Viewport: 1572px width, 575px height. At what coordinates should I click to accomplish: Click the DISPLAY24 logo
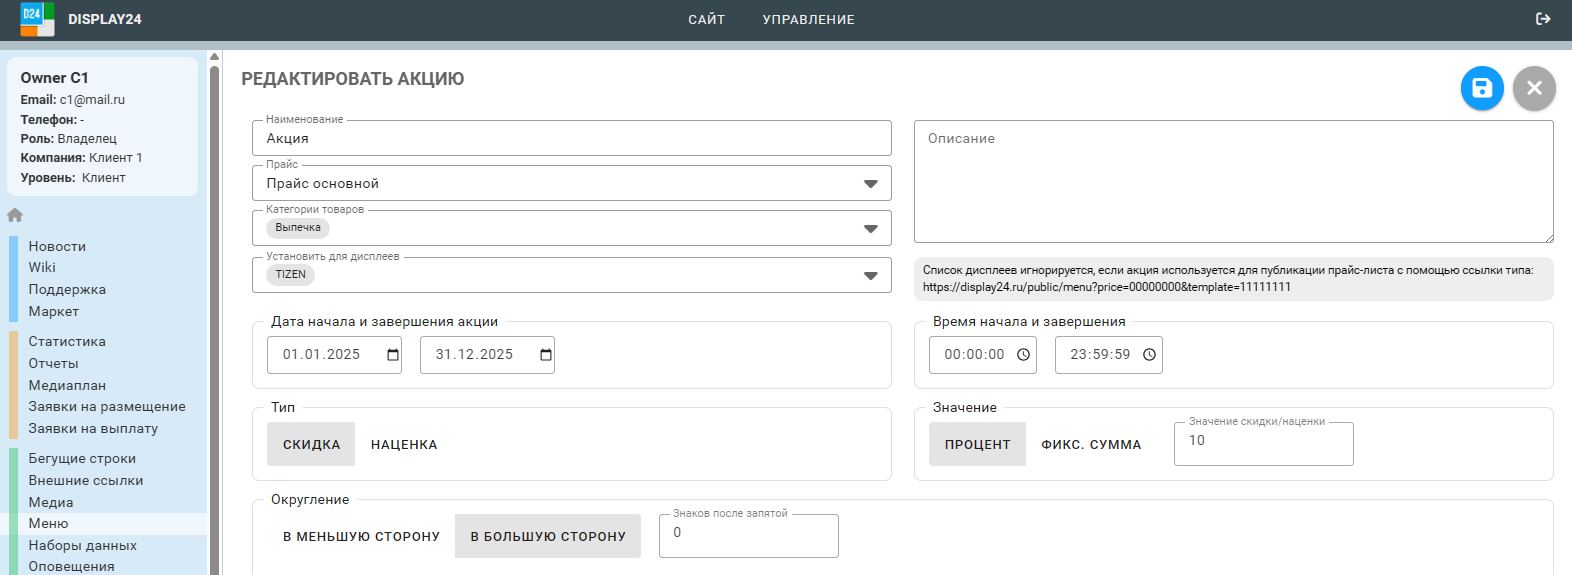pyautogui.click(x=38, y=19)
